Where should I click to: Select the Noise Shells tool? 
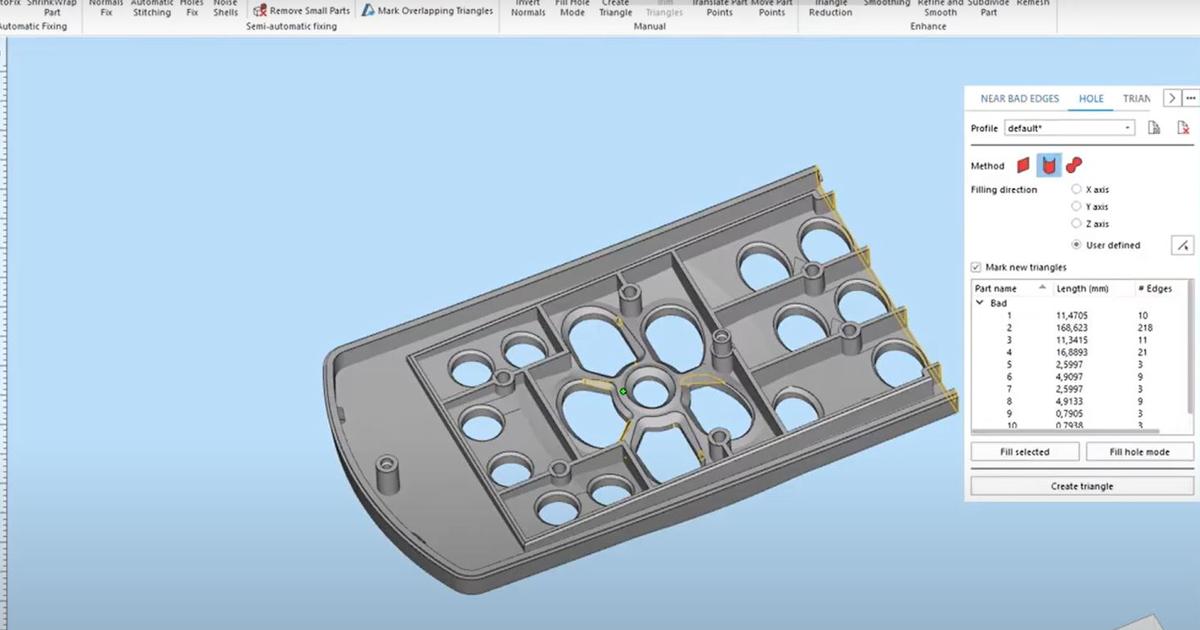click(225, 9)
